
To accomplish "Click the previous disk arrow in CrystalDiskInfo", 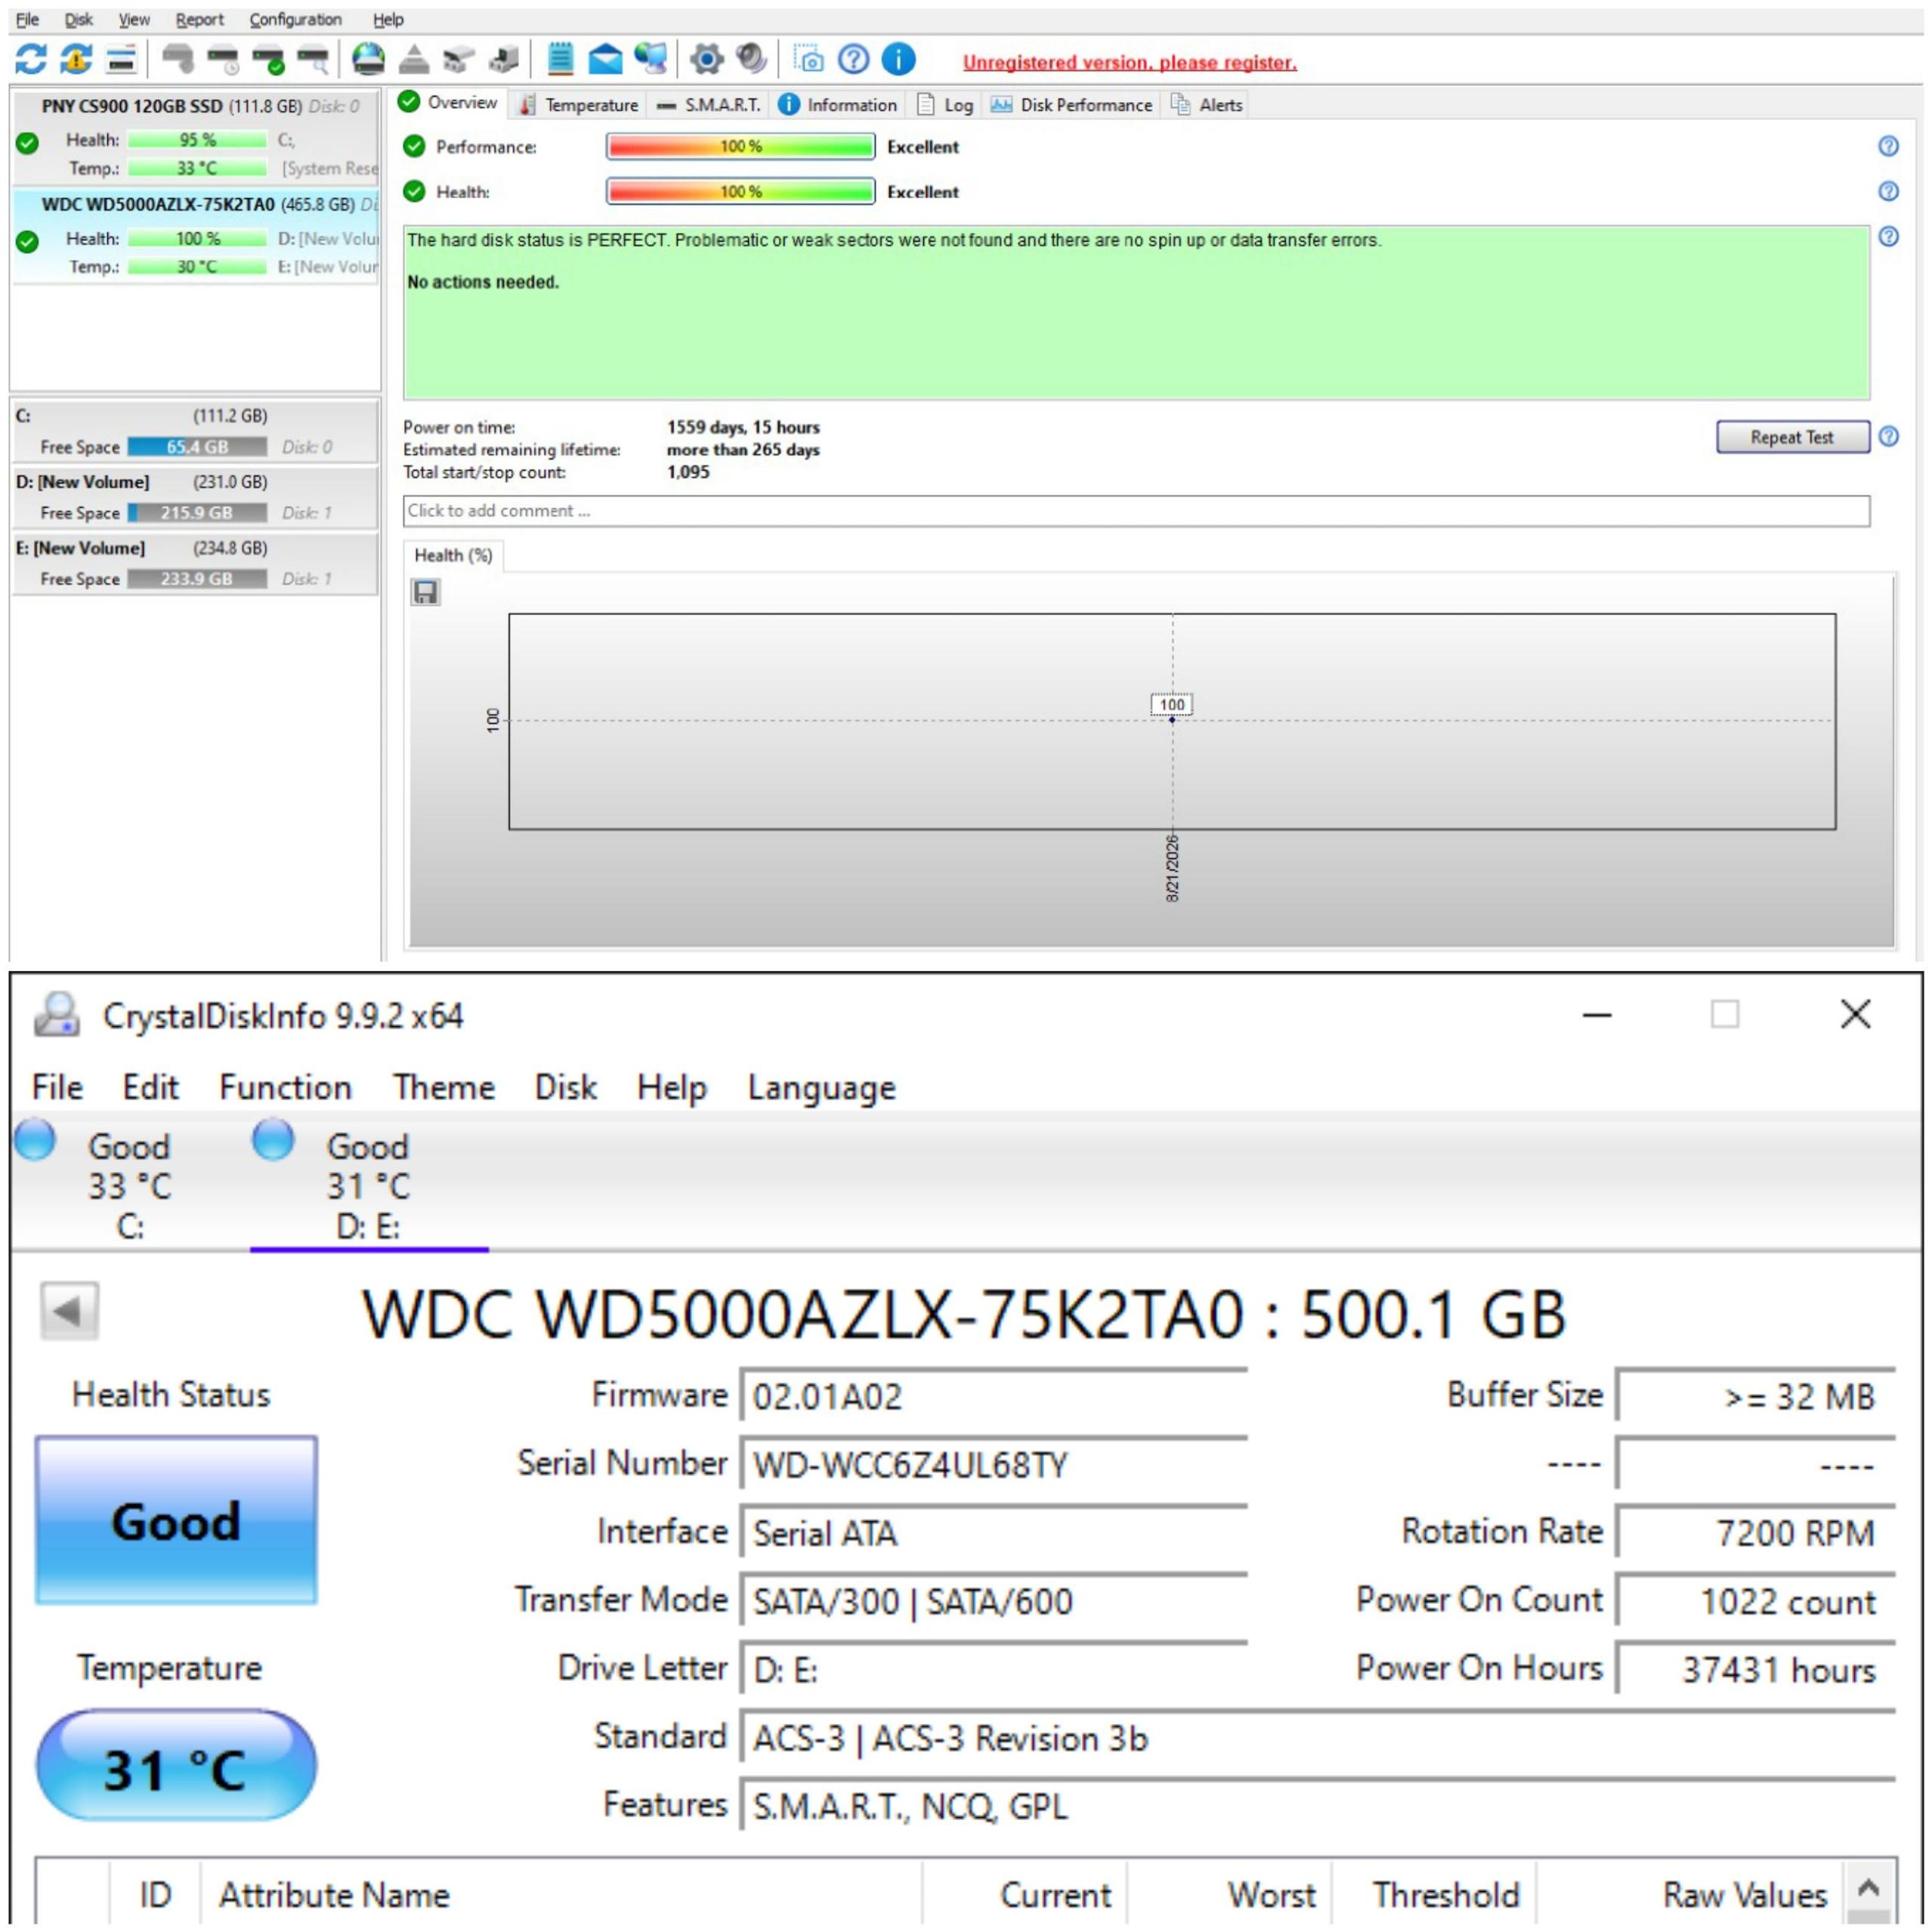I will (69, 1310).
